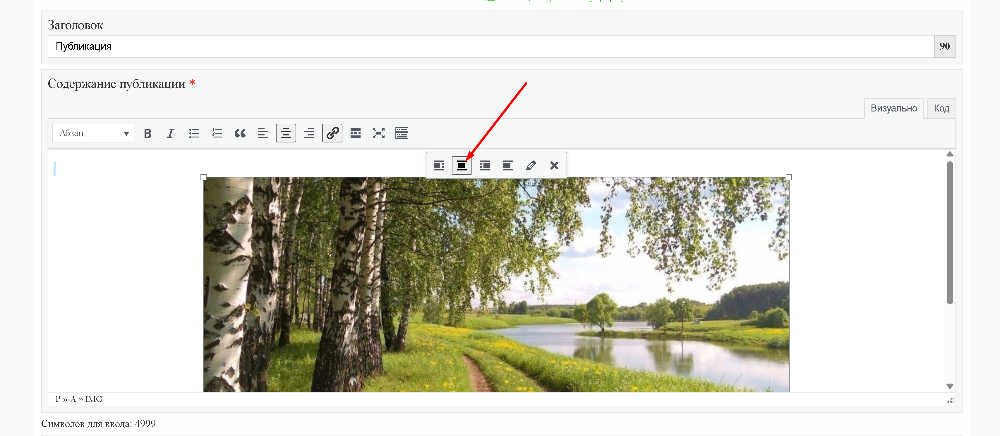Switch to the Код tab
Viewport: 1000px width, 436px height.
[x=941, y=108]
